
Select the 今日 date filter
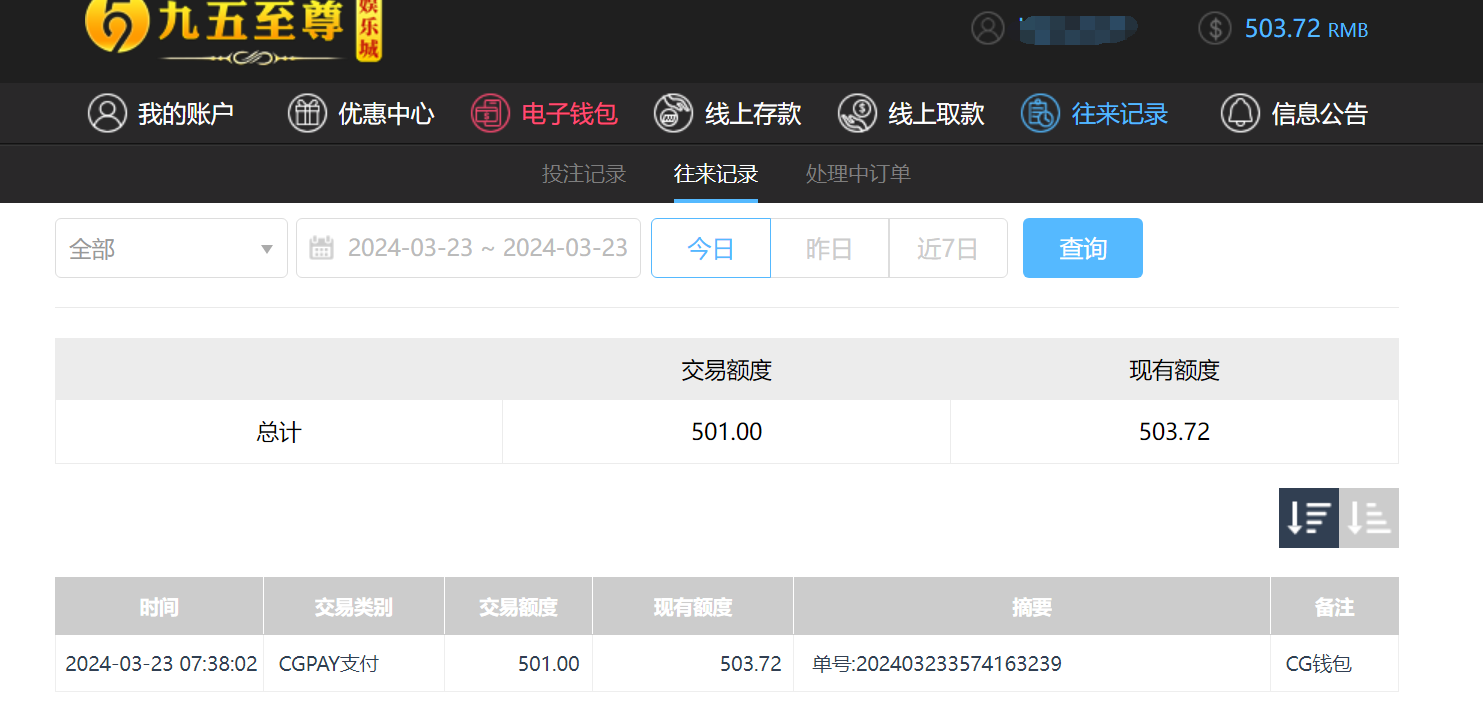click(711, 248)
